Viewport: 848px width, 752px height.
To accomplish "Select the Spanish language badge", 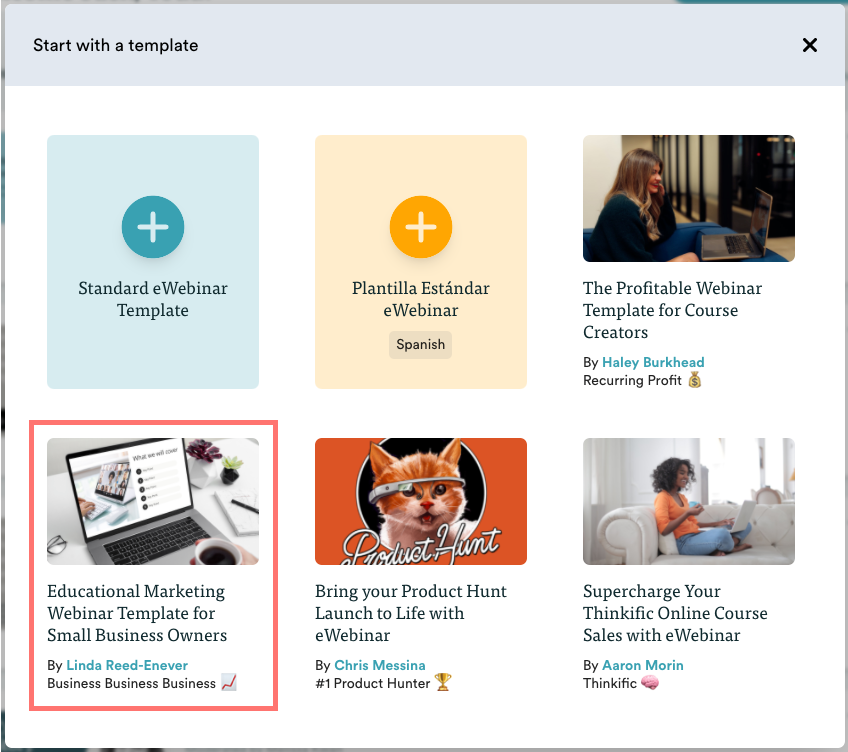I will tap(420, 344).
